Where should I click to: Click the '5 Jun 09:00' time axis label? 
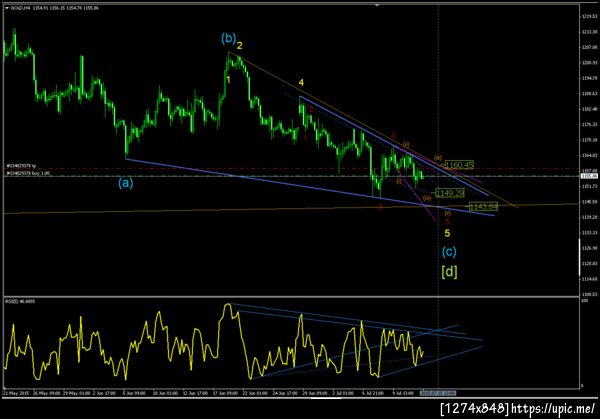134,393
